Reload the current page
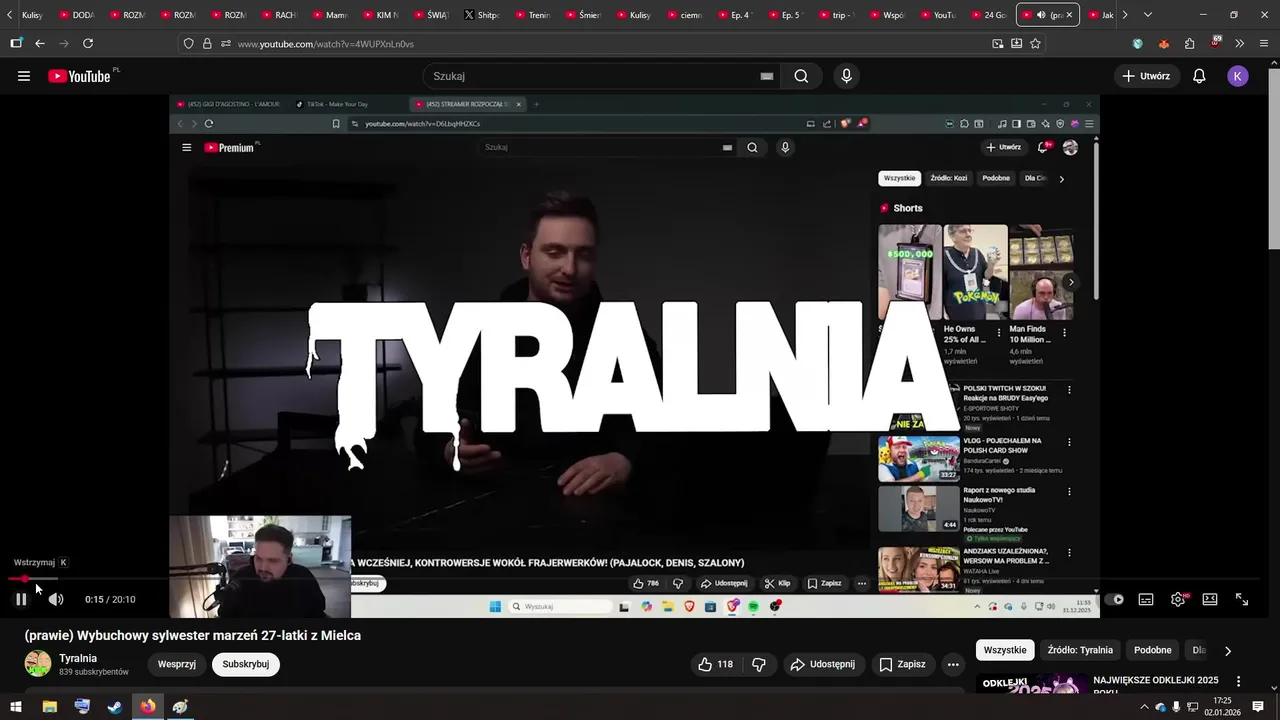 pyautogui.click(x=88, y=44)
